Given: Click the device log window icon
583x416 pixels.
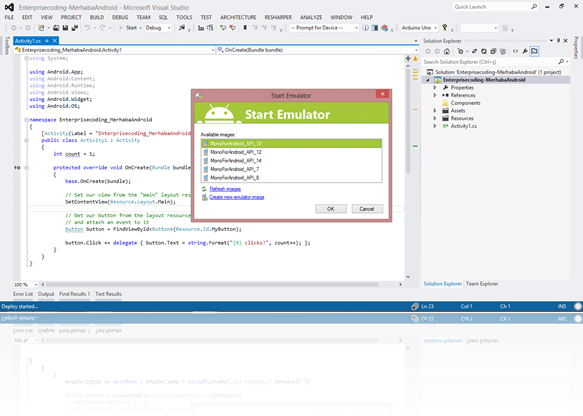Looking at the screenshot, I should pyautogui.click(x=375, y=28).
